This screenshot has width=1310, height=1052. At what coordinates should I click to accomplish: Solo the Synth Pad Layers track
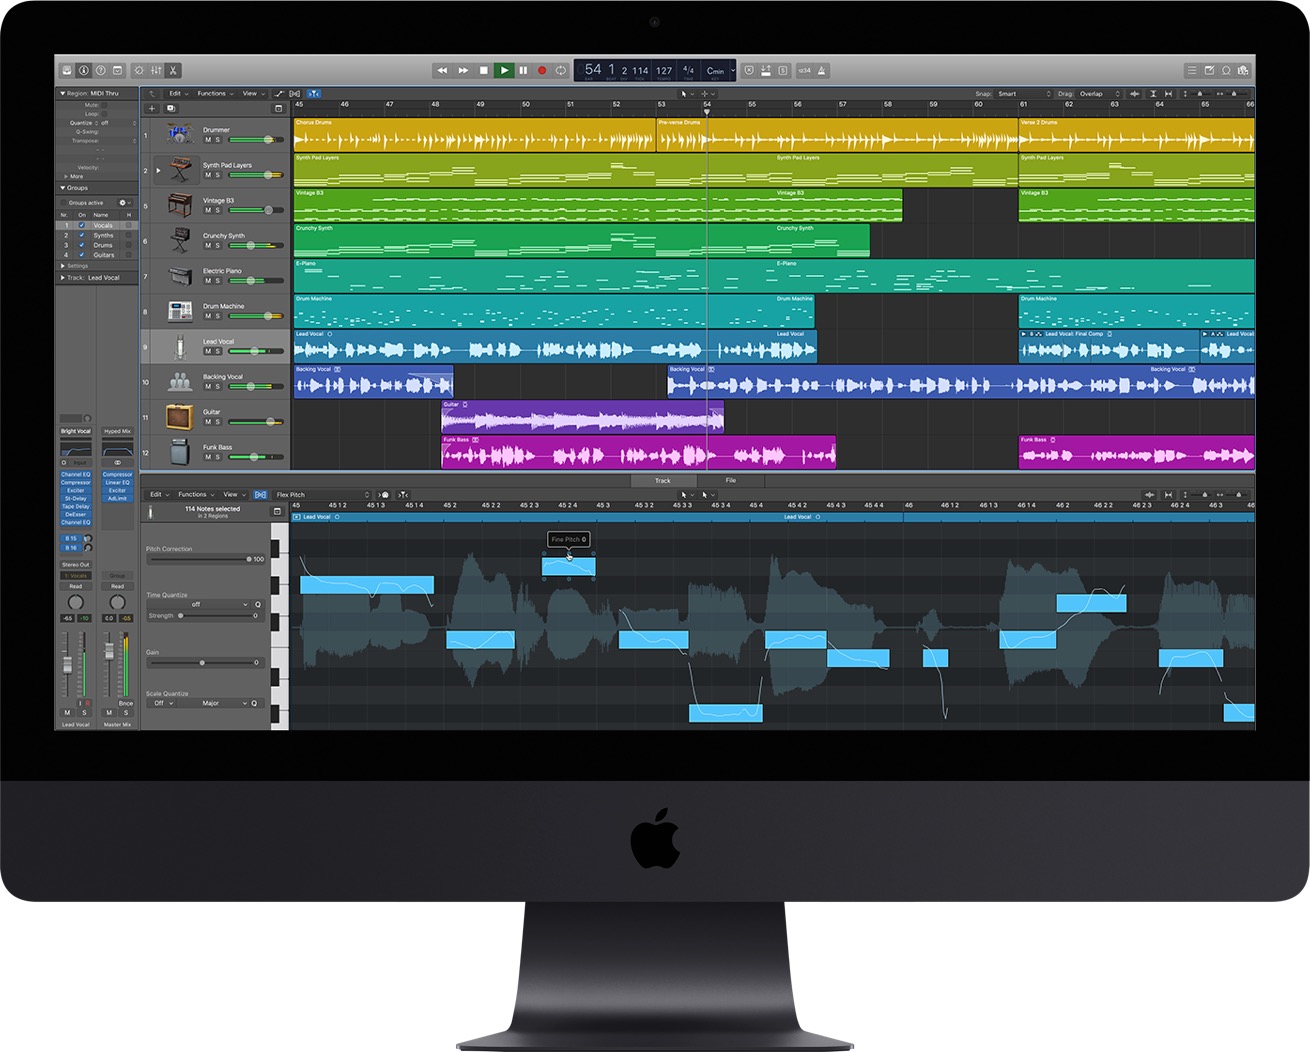click(x=218, y=175)
